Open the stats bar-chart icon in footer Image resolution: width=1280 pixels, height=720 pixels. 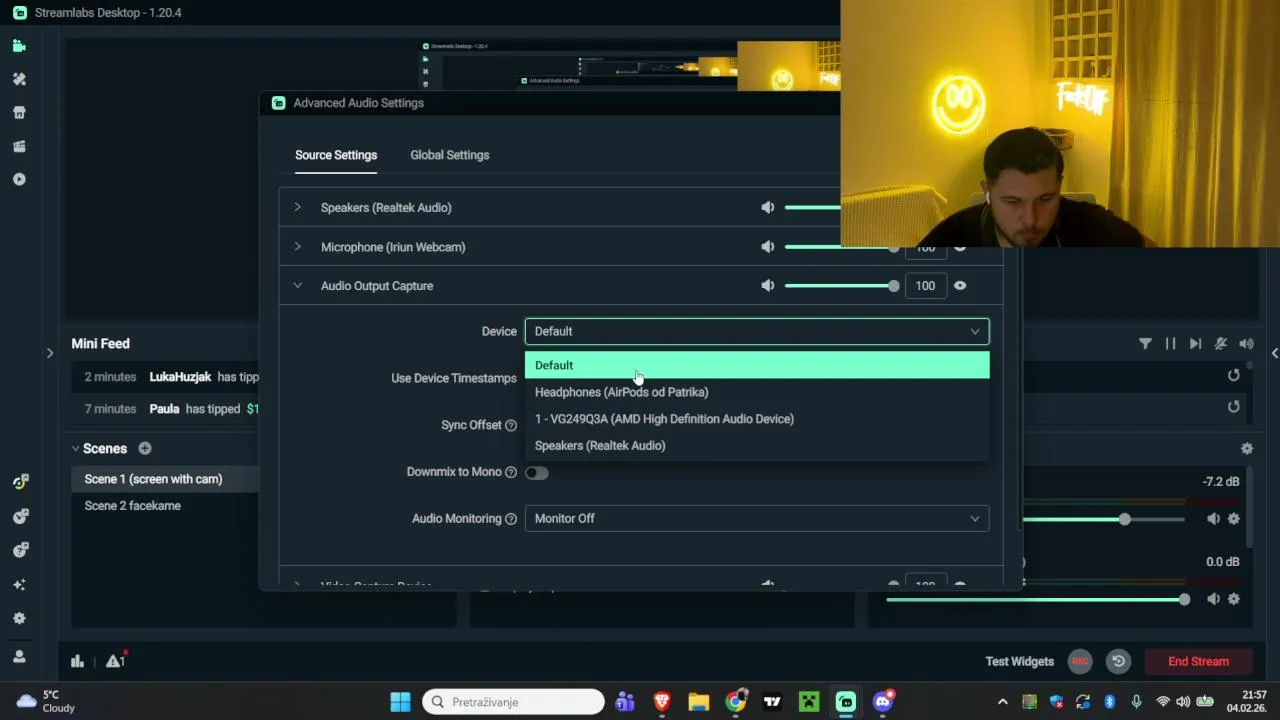[x=77, y=661]
